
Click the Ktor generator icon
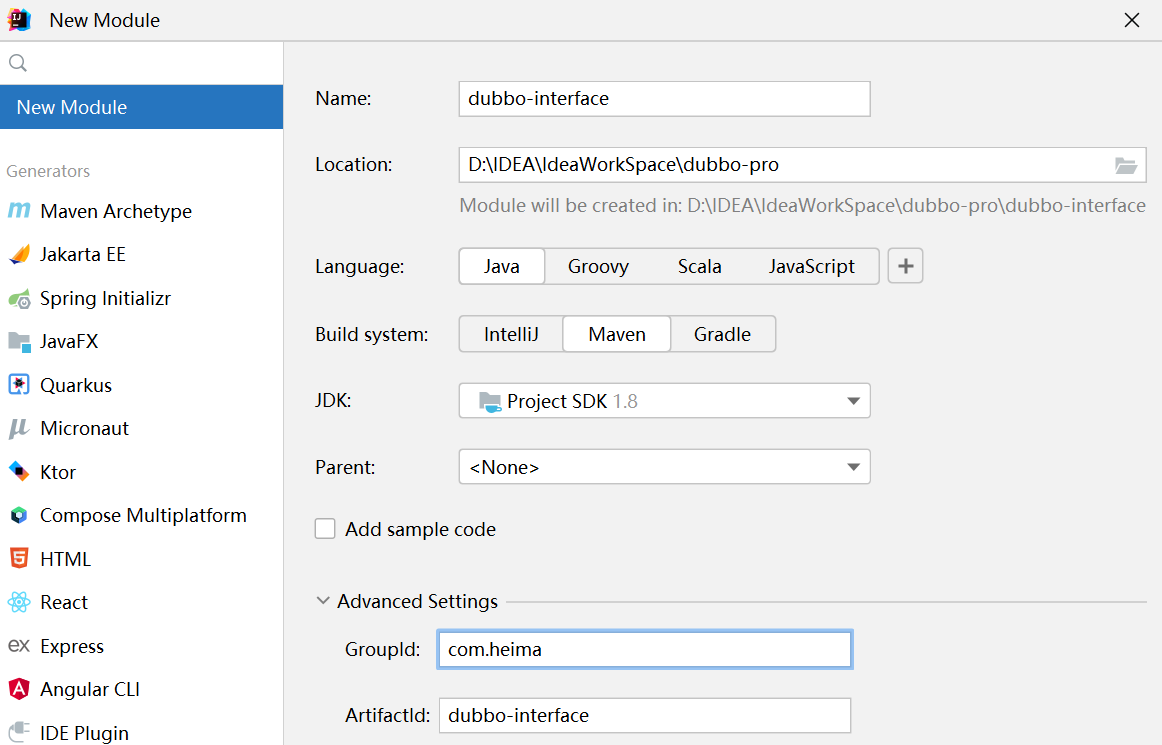pos(19,471)
